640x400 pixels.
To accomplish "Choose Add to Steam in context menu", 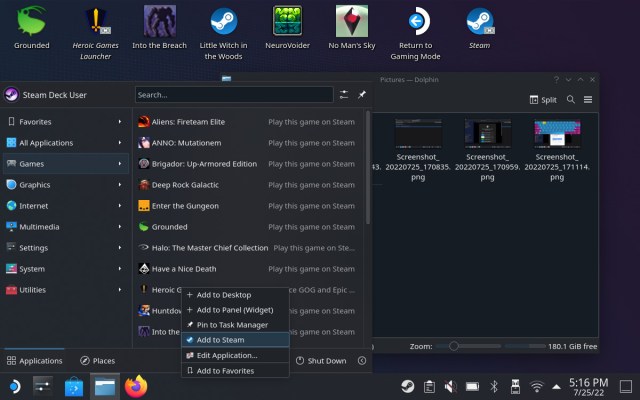I will click(x=236, y=340).
